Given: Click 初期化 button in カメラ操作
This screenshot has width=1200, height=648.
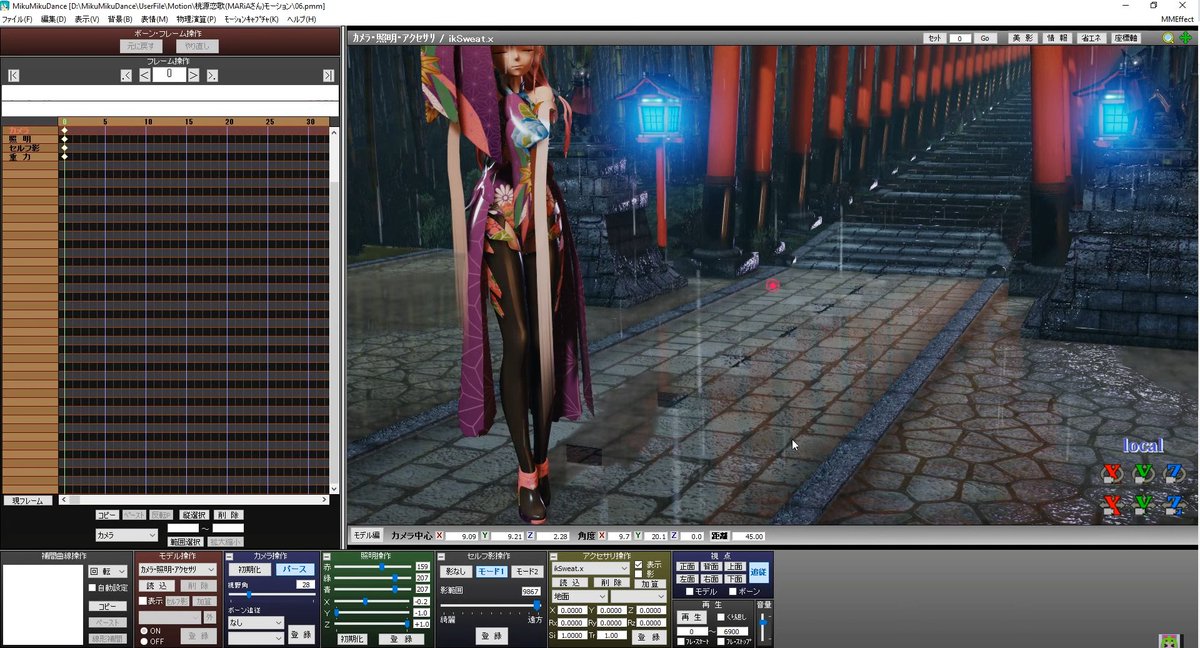Looking at the screenshot, I should point(249,569).
